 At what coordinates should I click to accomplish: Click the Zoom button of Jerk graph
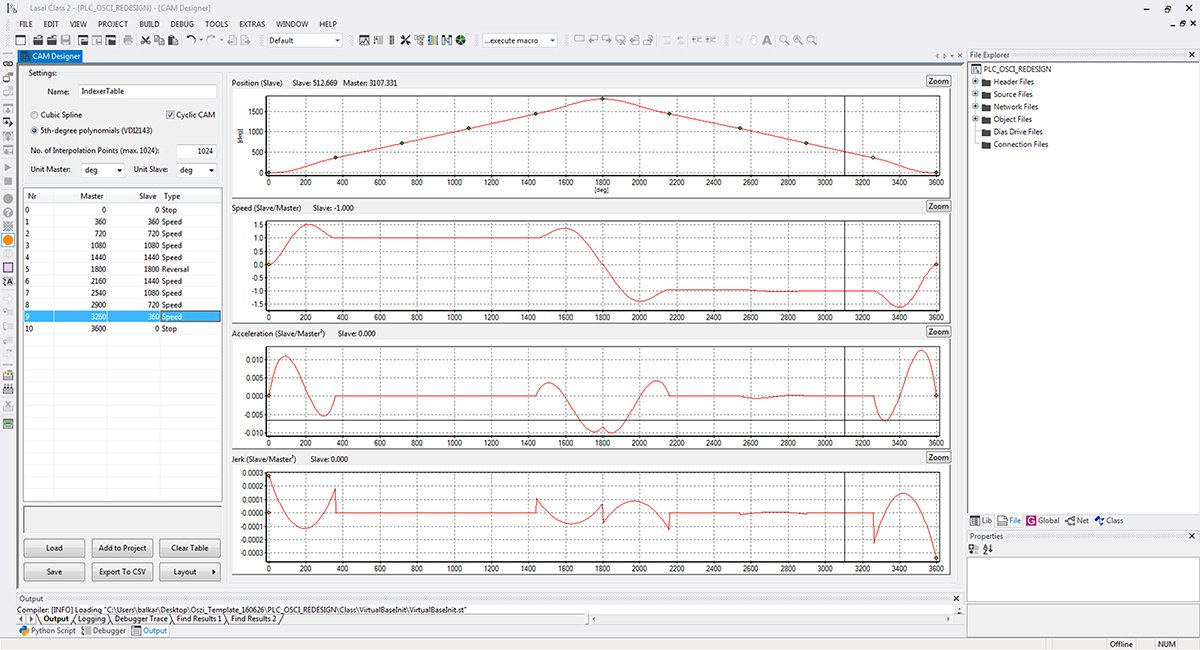938,457
